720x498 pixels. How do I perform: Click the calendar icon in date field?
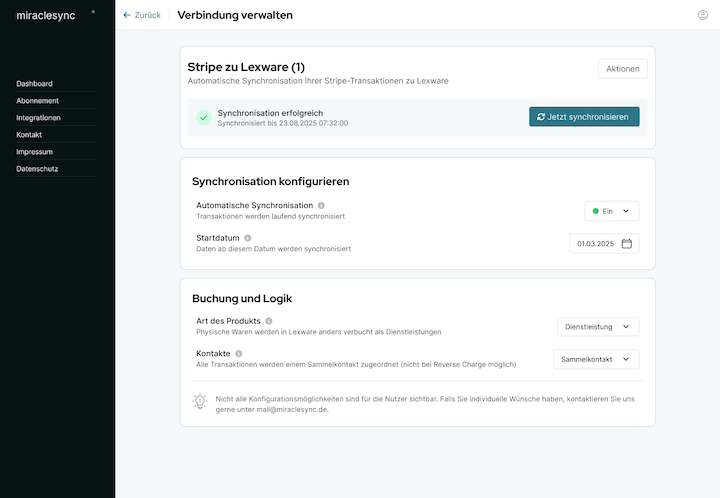(627, 243)
